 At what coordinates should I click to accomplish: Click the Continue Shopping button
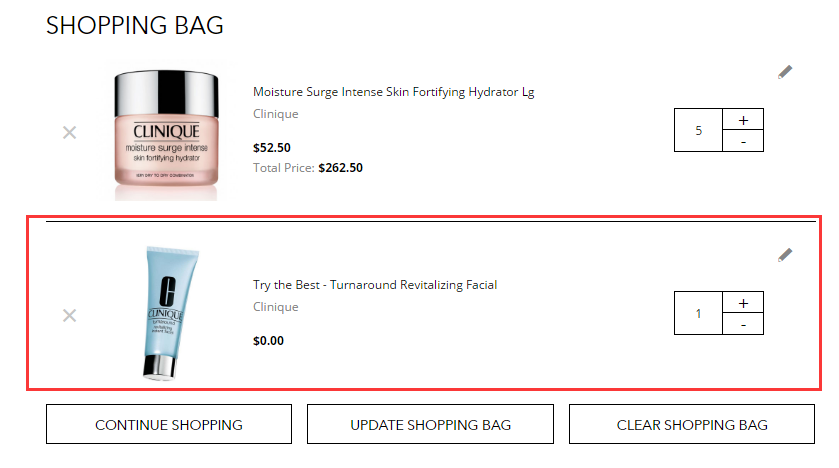point(169,424)
